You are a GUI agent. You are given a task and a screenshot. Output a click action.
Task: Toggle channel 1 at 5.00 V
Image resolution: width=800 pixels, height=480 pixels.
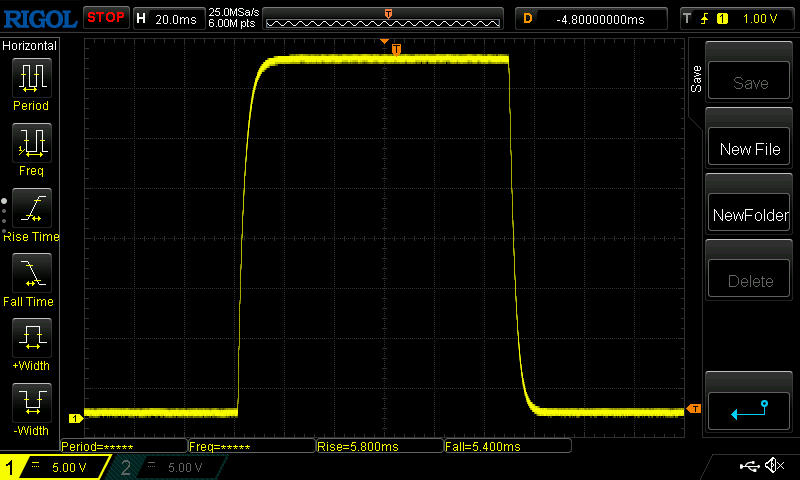point(55,467)
